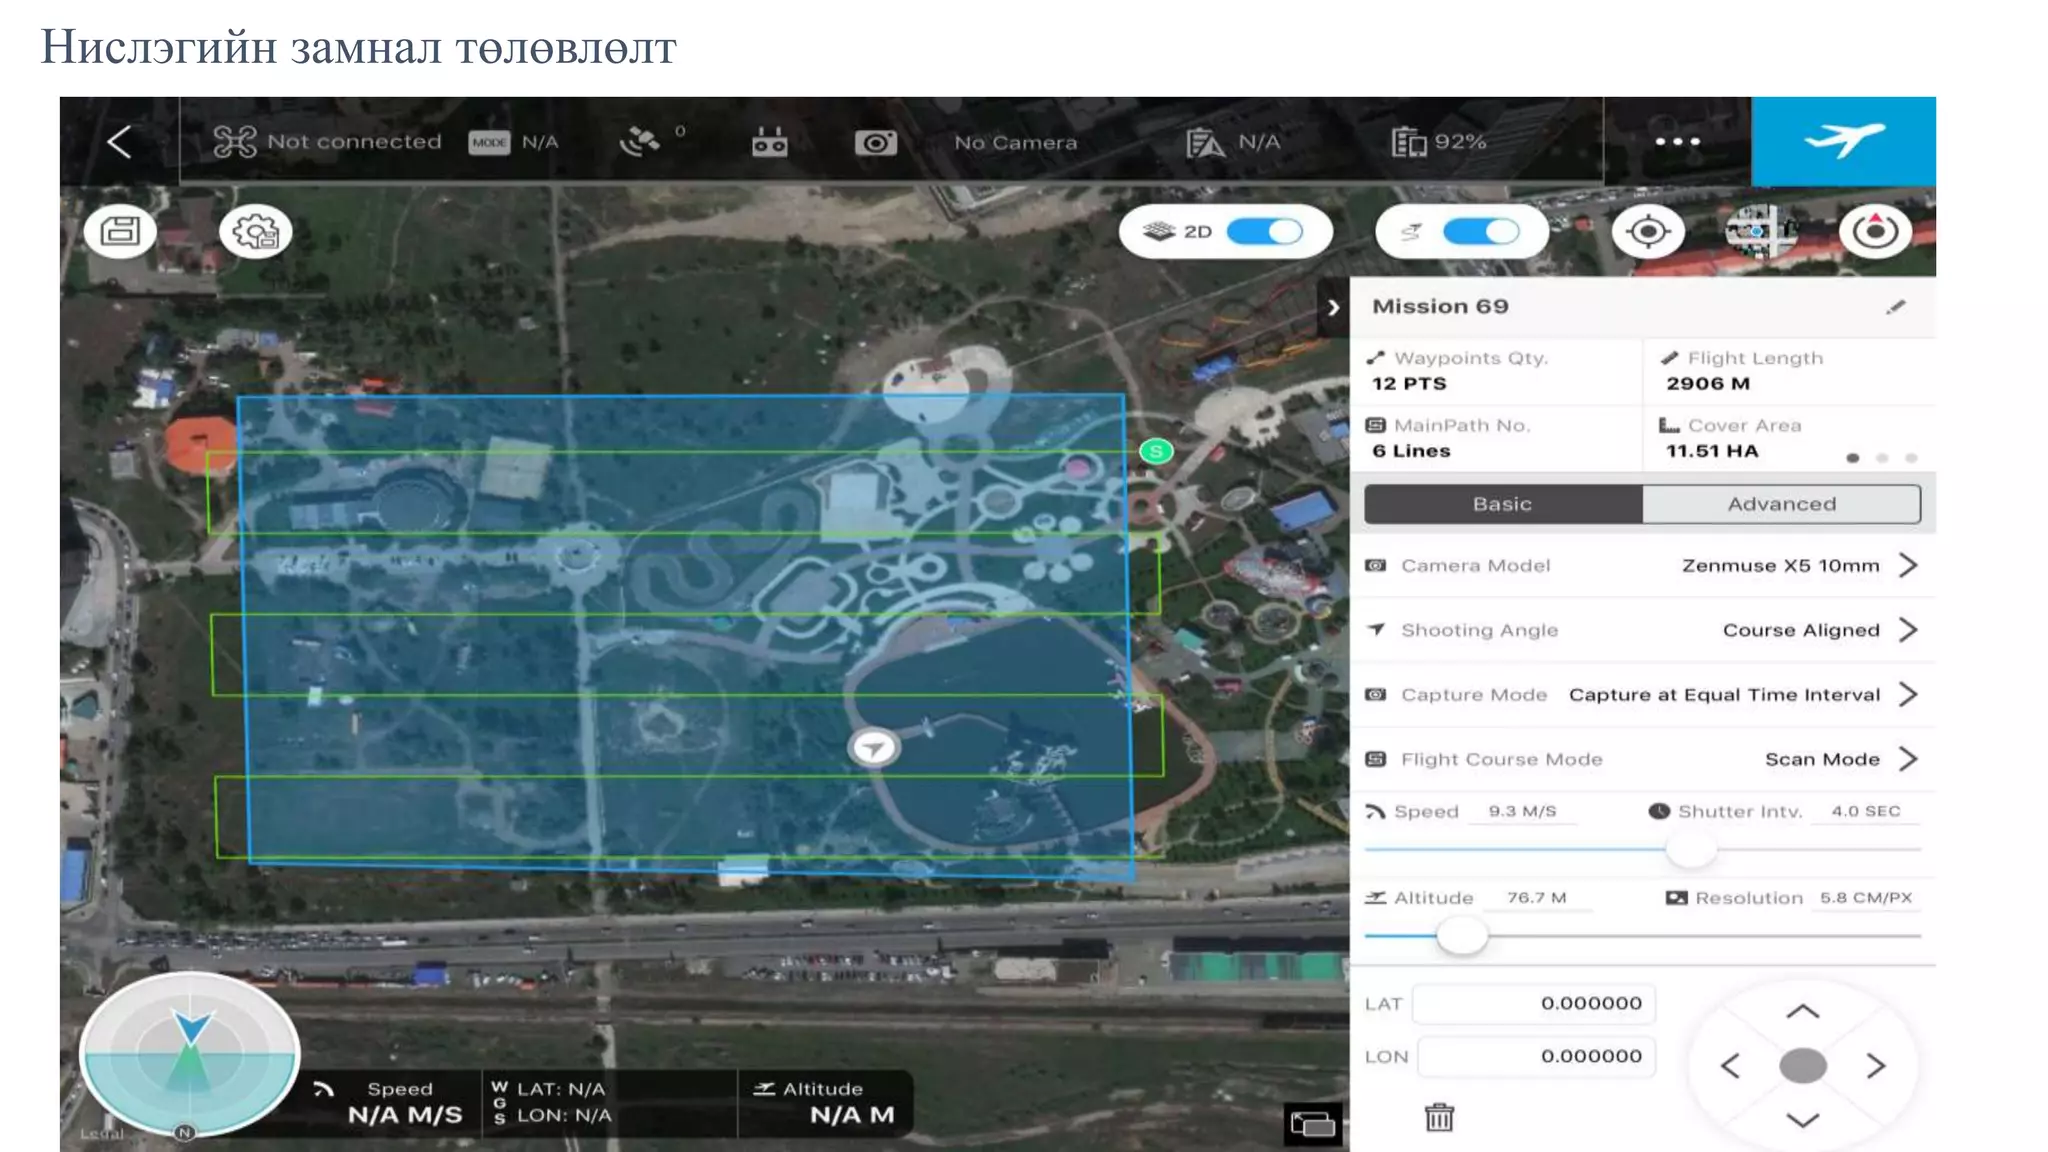This screenshot has height=1152, width=2048.
Task: Switch to the Advanced tab
Action: coord(1781,504)
